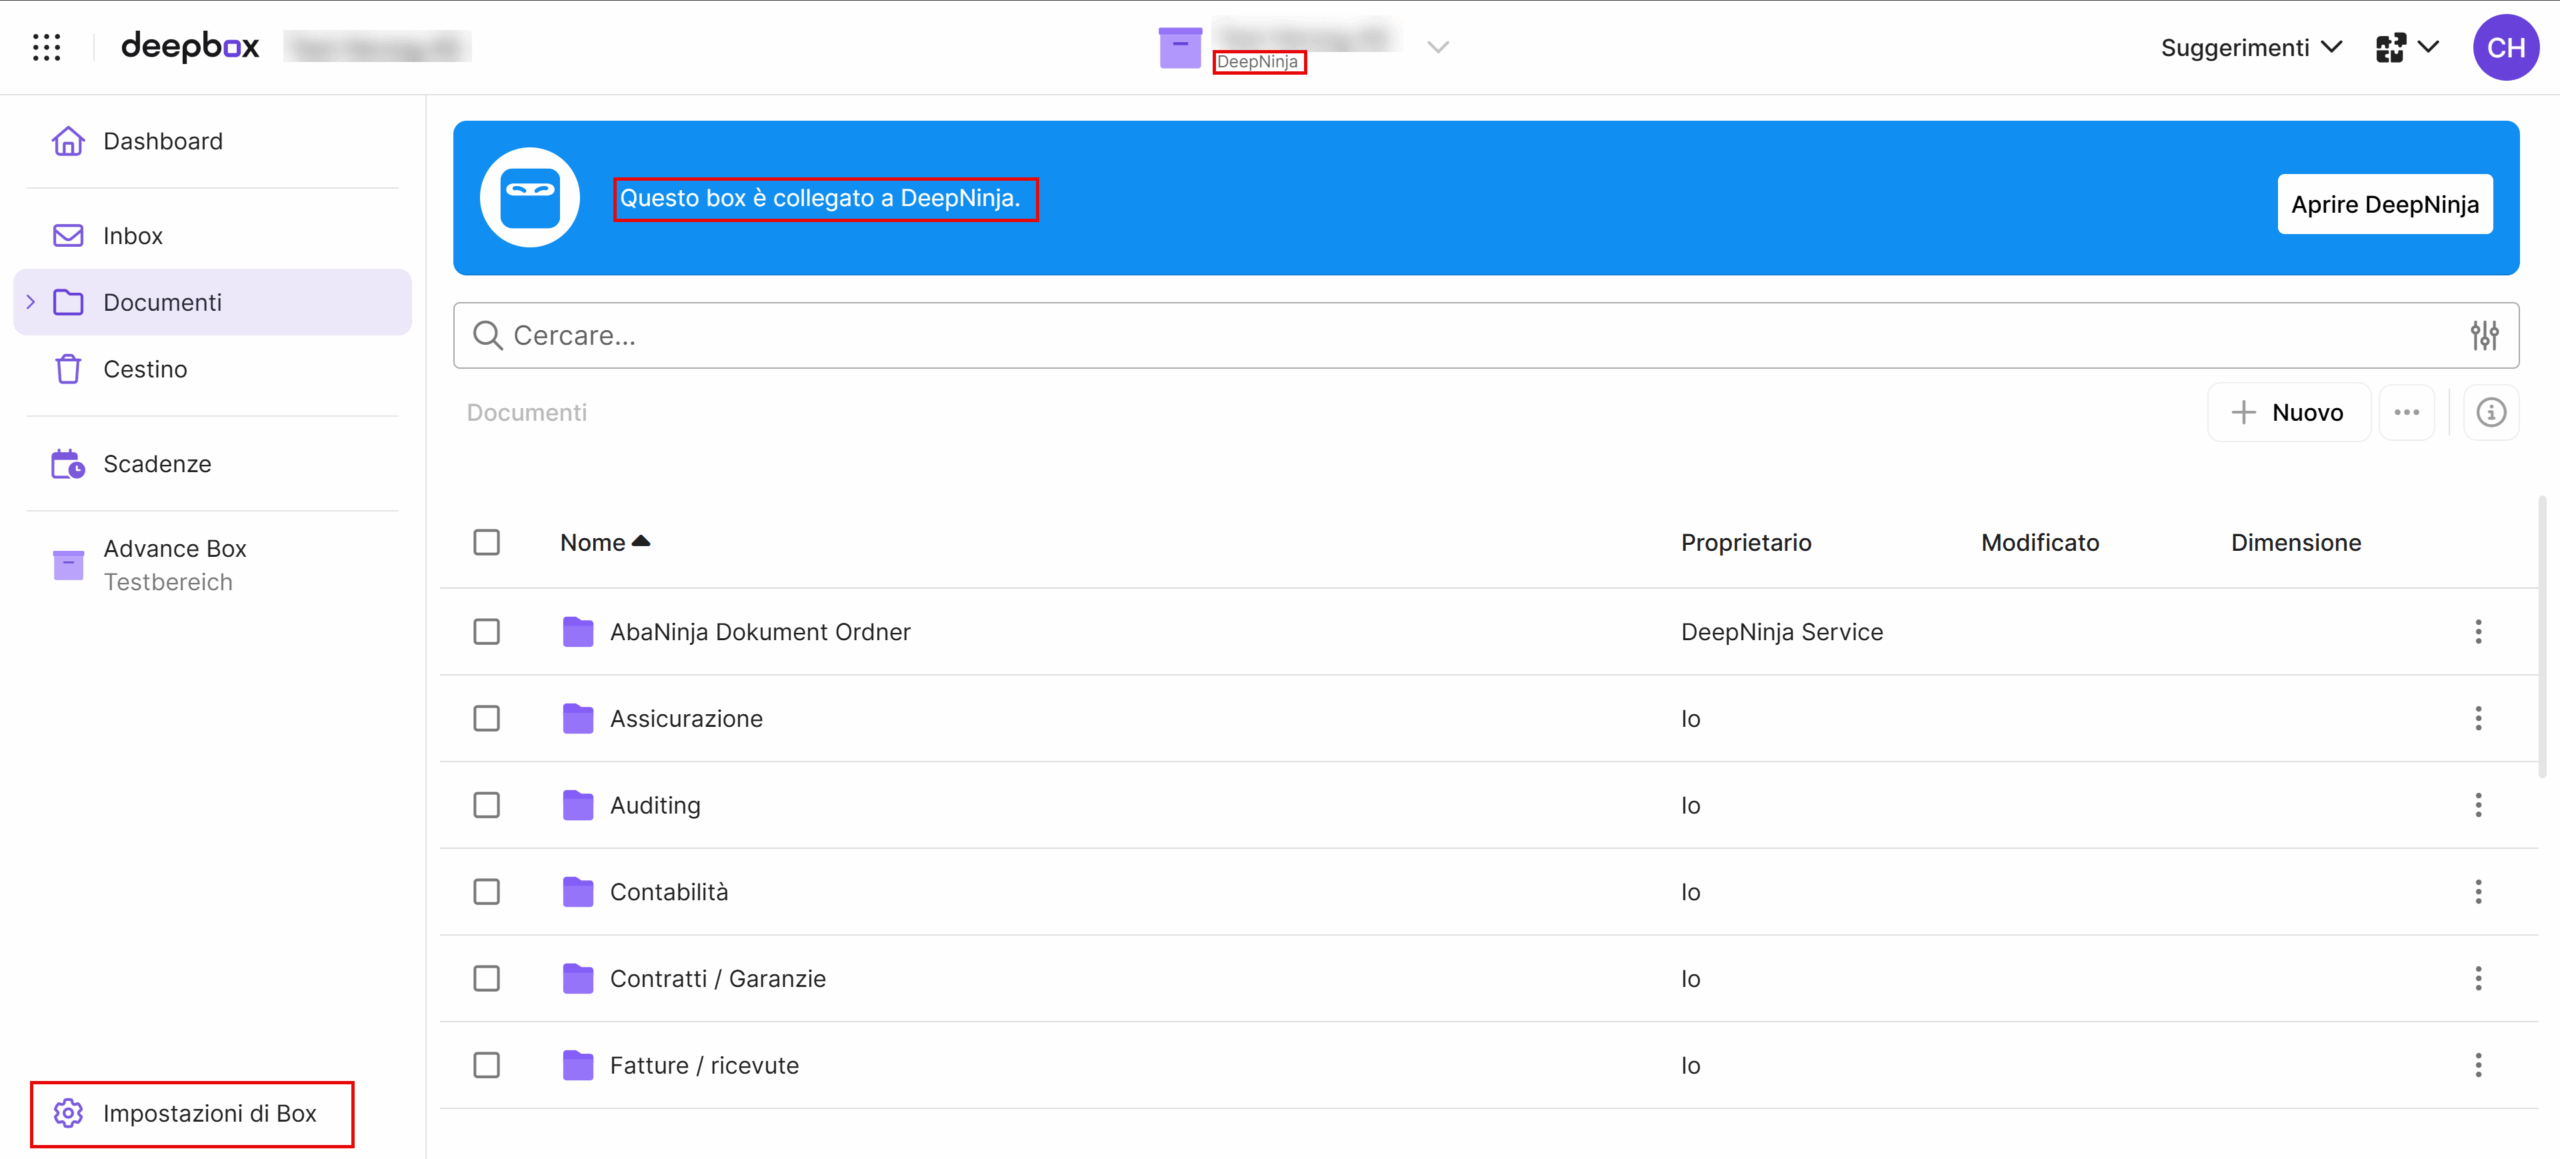Open row menu for Contabilità
The height and width of the screenshot is (1159, 2560).
(2478, 892)
